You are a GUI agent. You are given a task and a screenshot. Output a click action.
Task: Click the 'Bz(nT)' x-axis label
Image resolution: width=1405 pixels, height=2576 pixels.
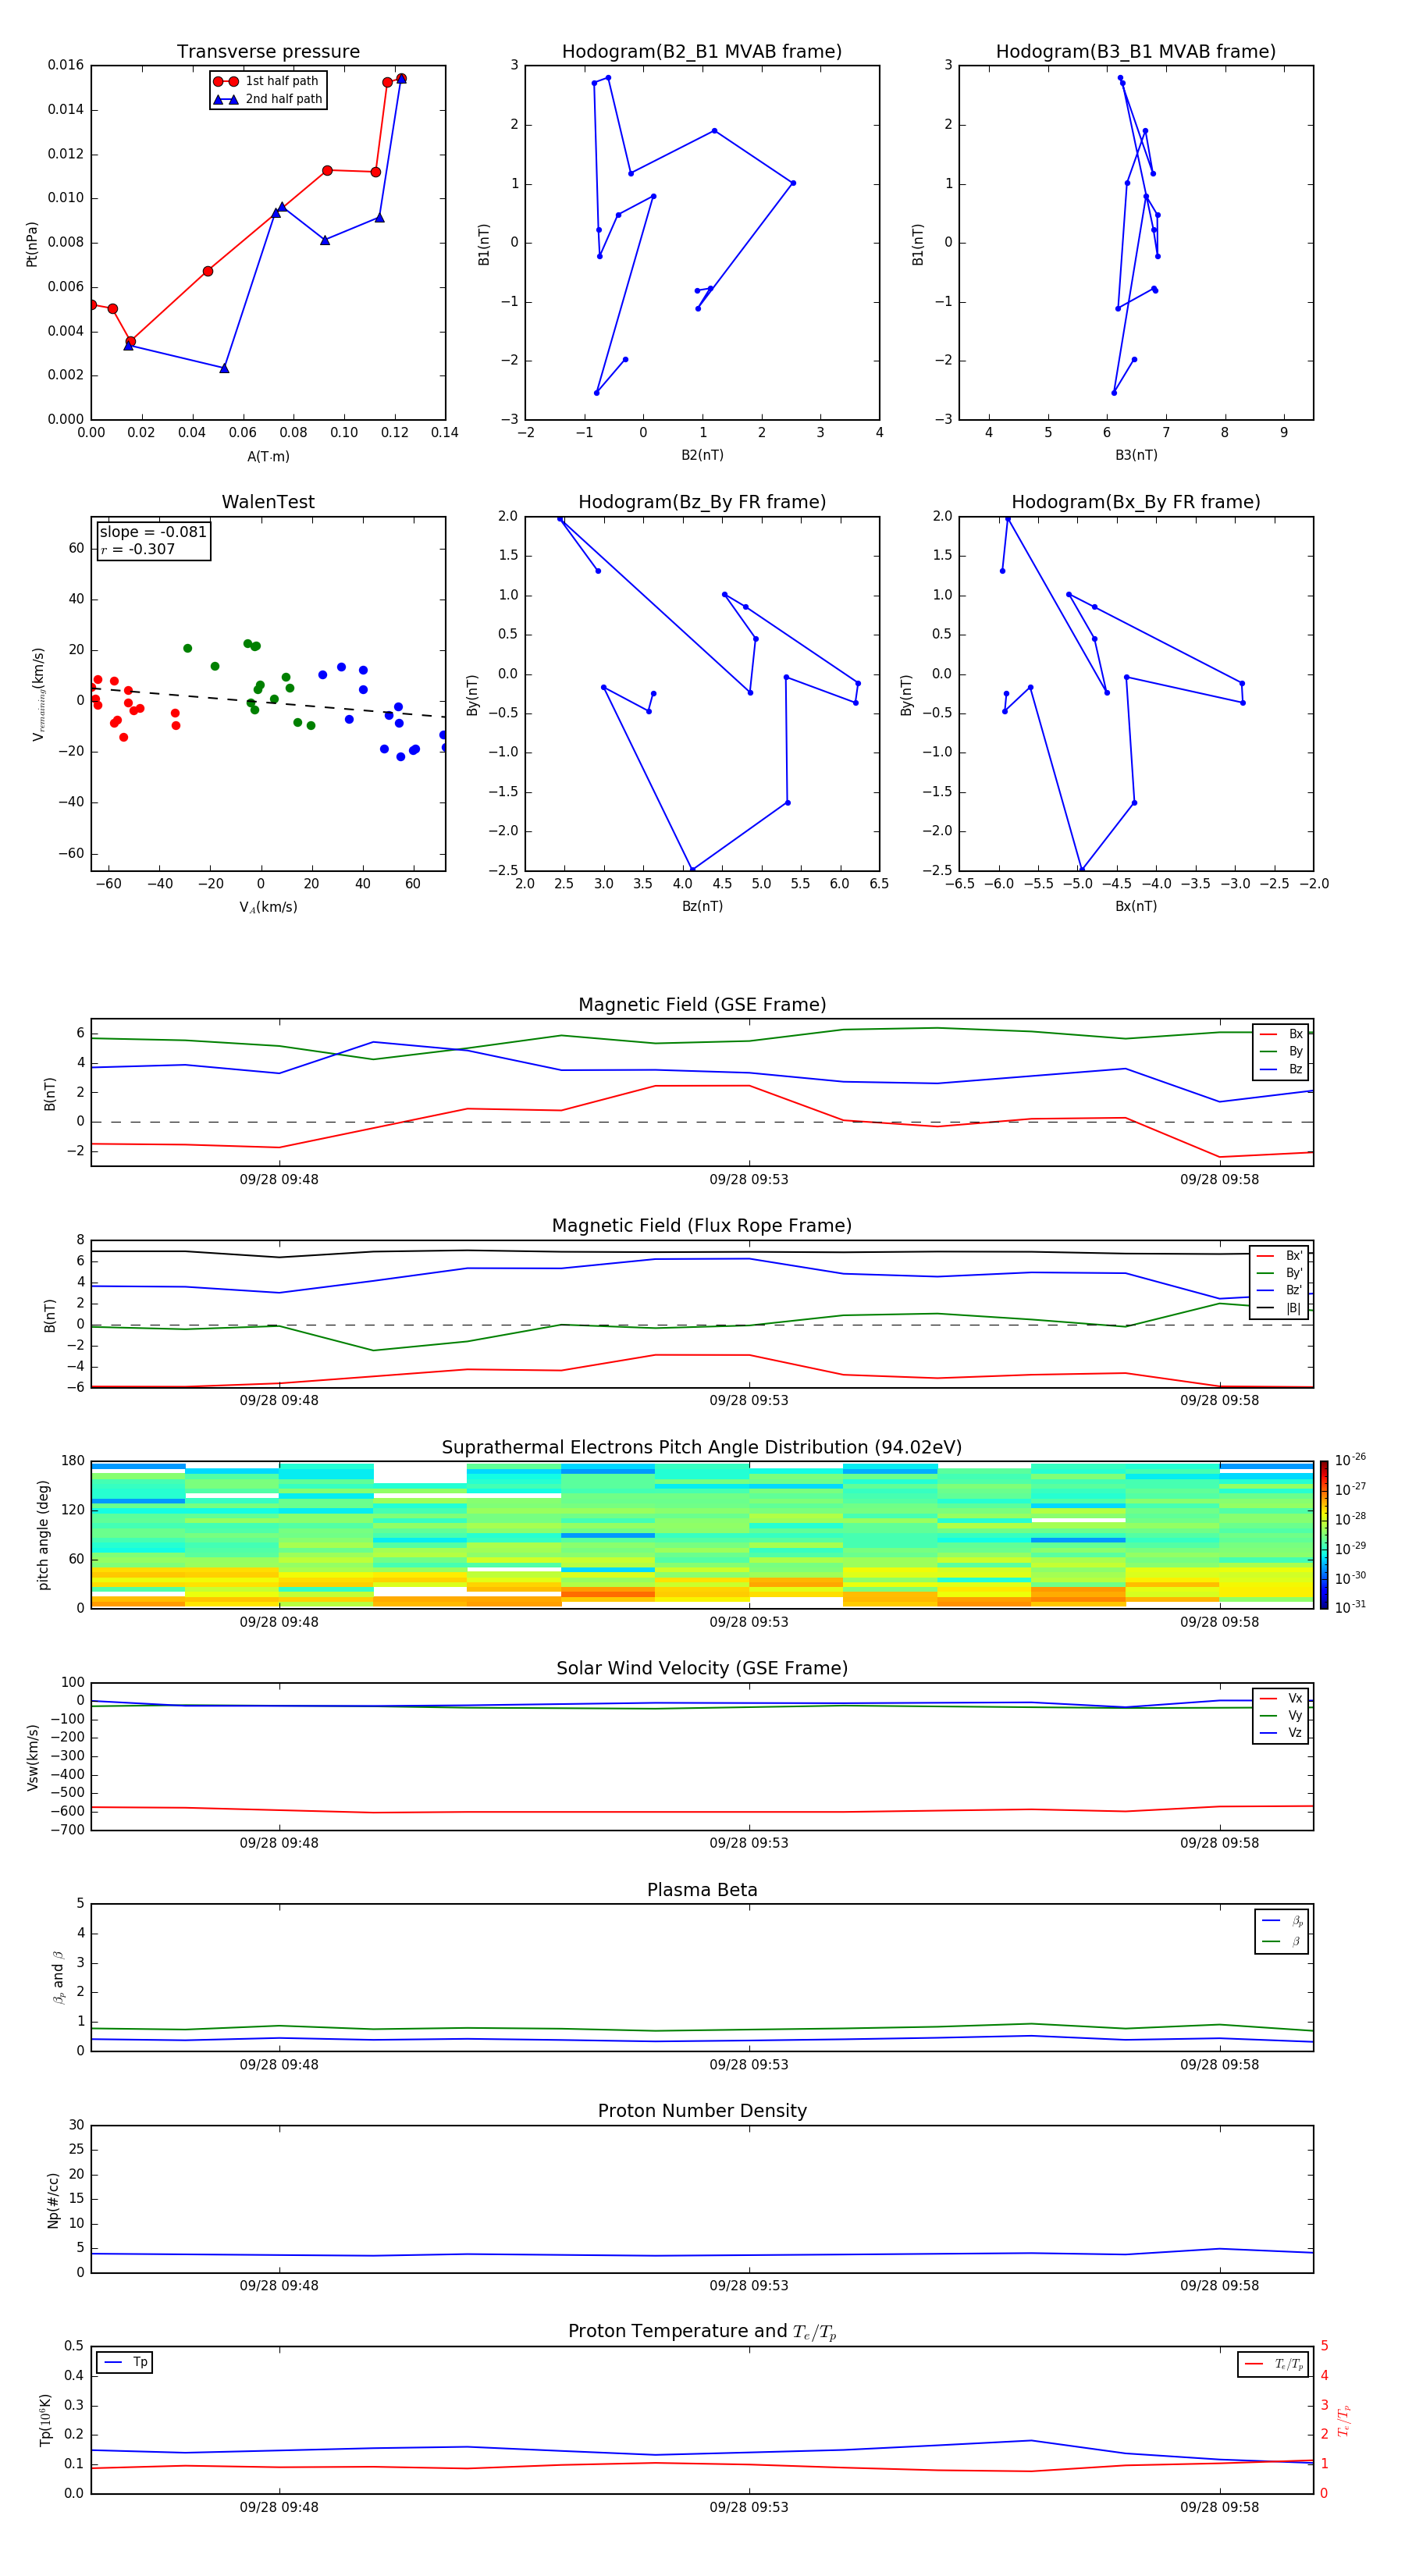coord(702,906)
